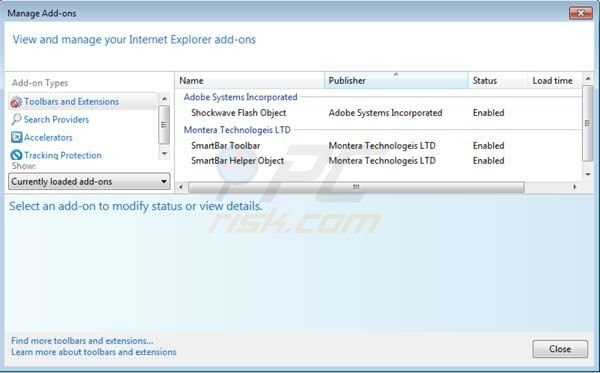This screenshot has width=600, height=373.
Task: Close the Manage Add-ons window
Action: (x=580, y=13)
